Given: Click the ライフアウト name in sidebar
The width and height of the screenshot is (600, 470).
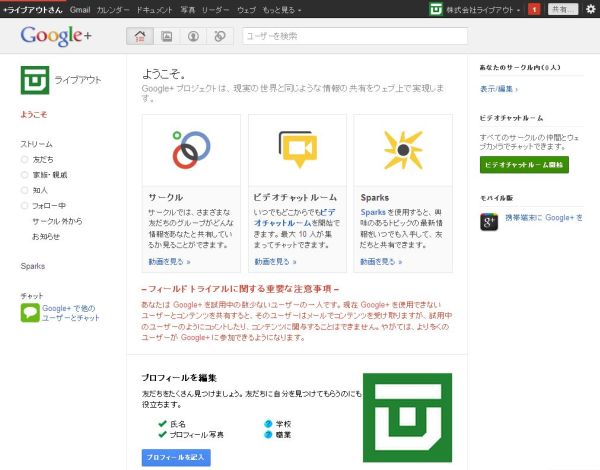Looking at the screenshot, I should tap(78, 80).
